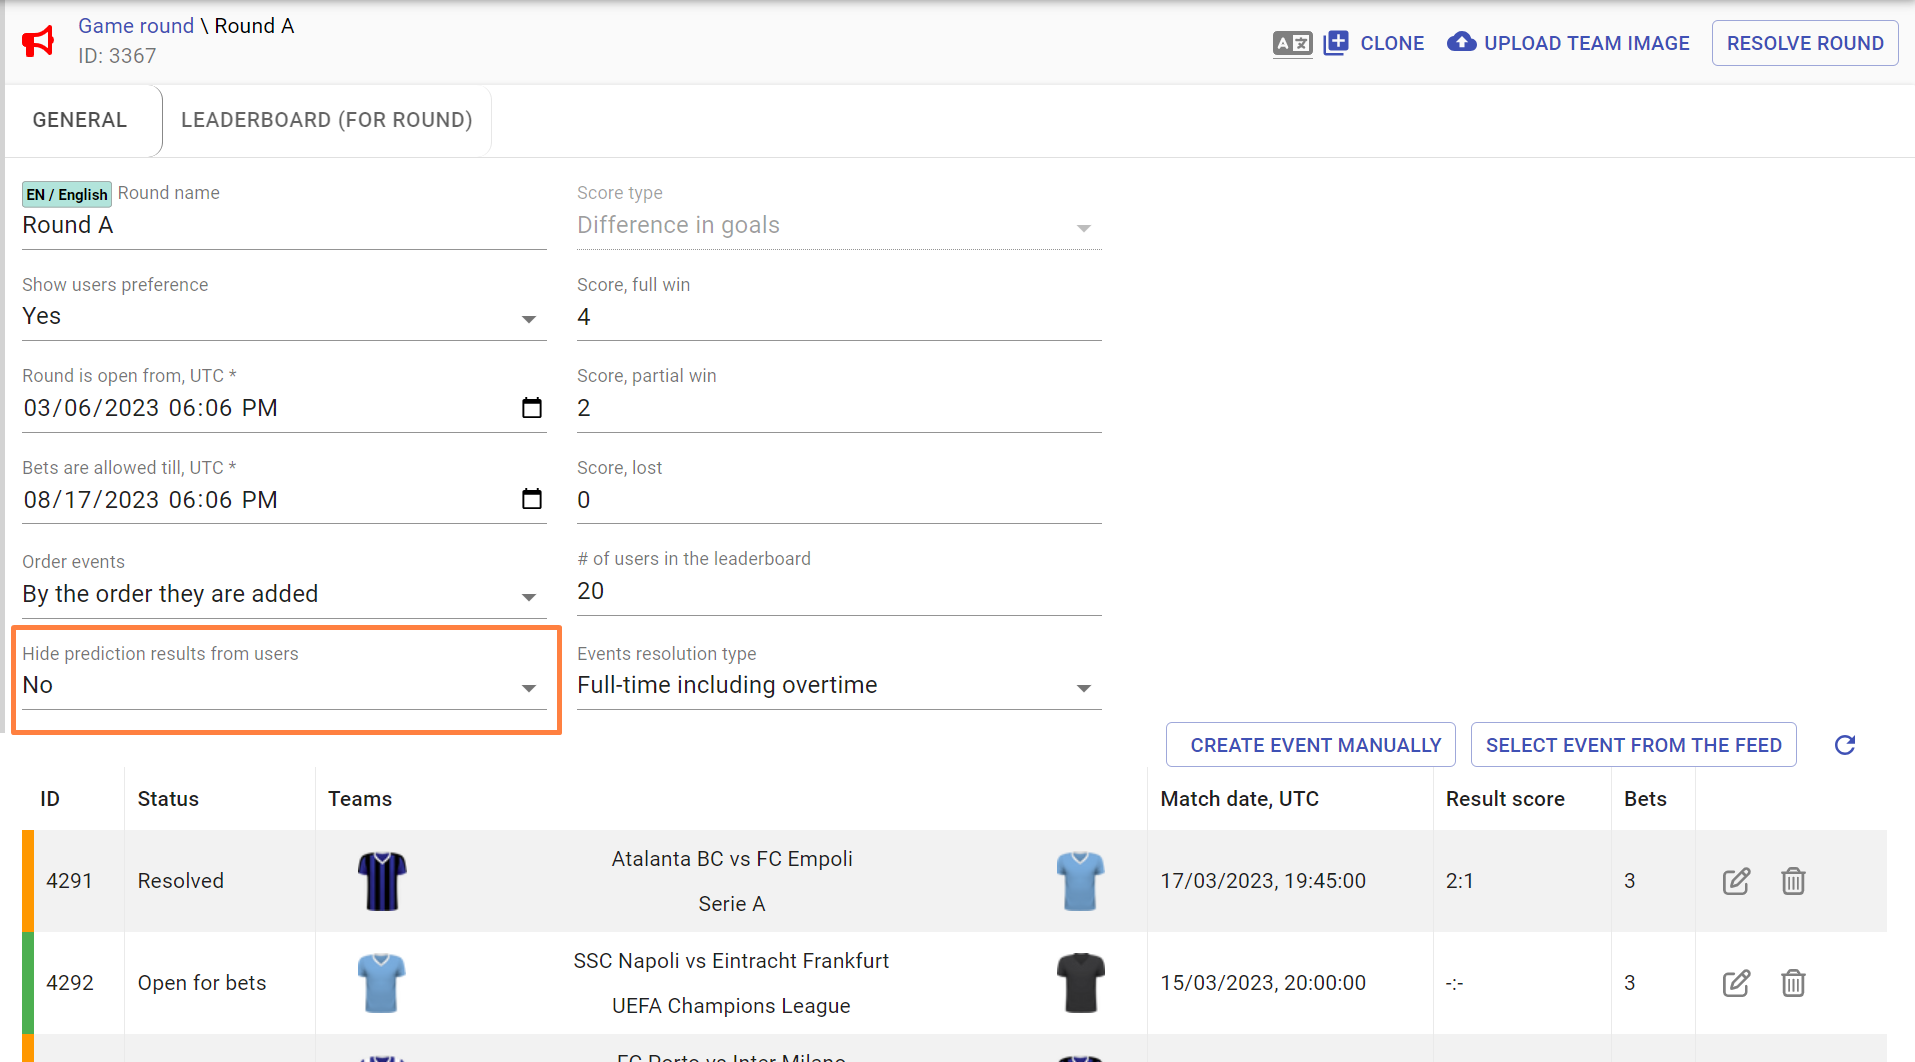This screenshot has width=1915, height=1062.
Task: Delete event 4292 using trash icon
Action: click(1793, 983)
